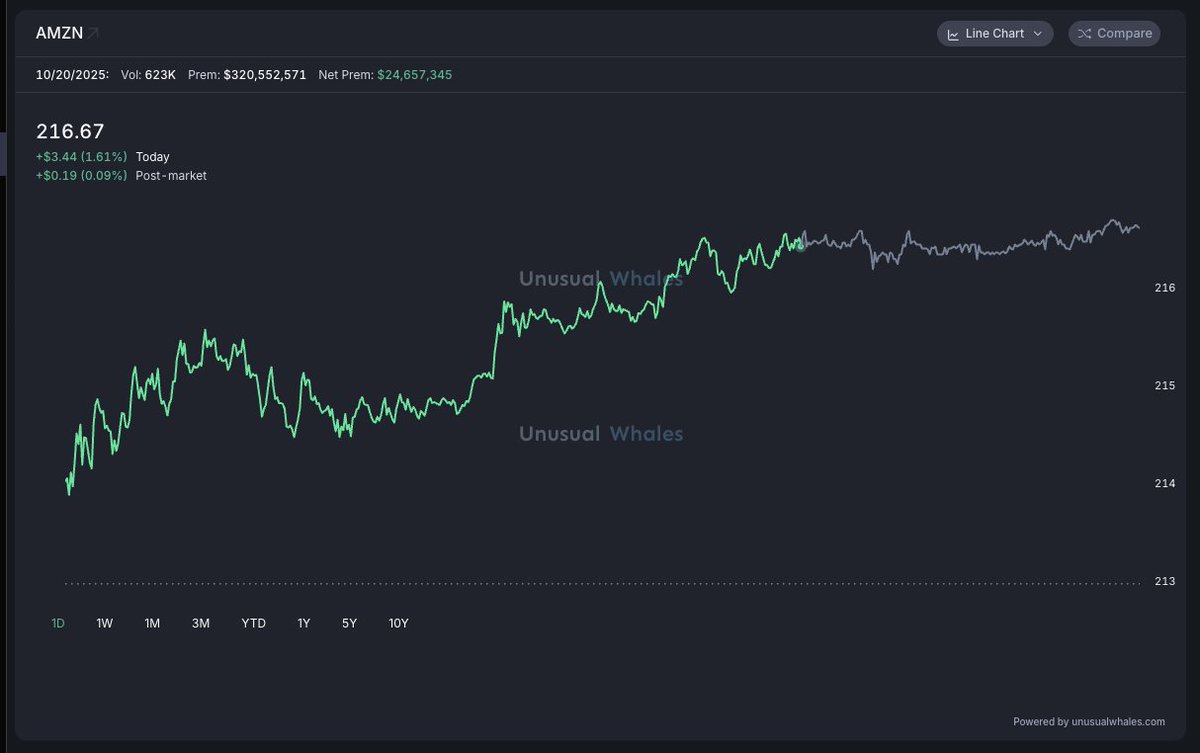The image size is (1200, 753).
Task: Show the 3M time range
Action: [200, 623]
